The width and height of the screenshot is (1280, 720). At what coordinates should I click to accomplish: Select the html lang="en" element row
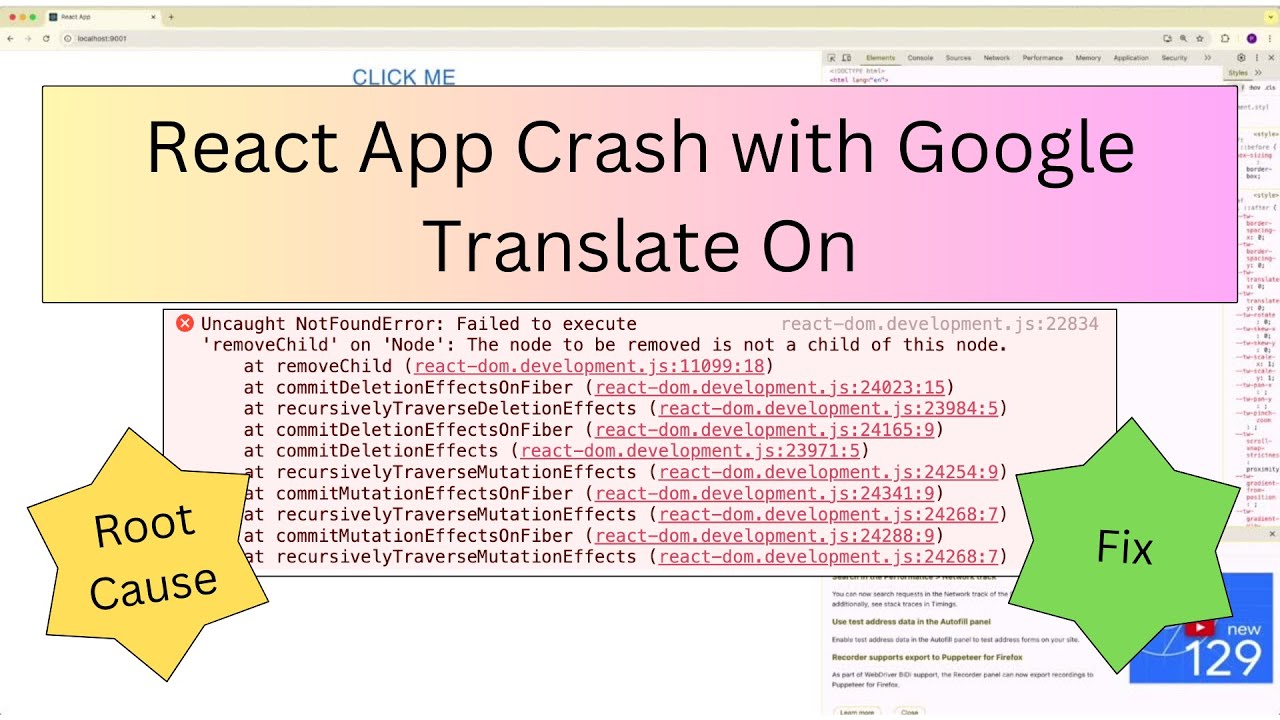858,80
